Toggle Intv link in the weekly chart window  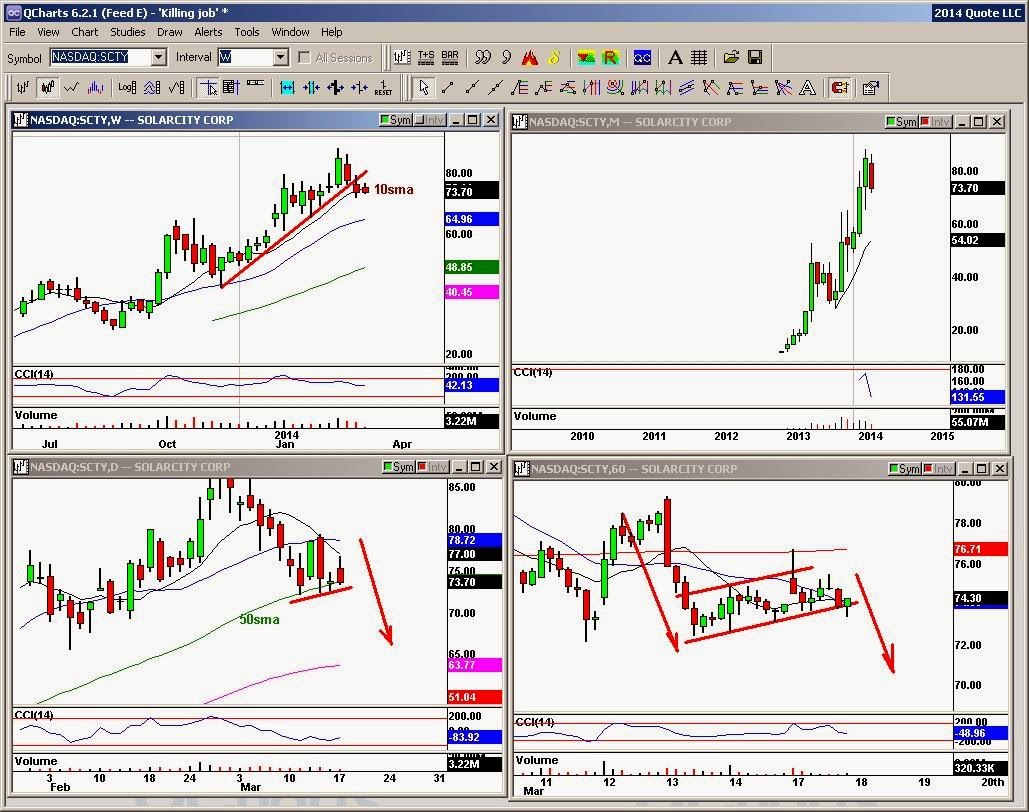[x=430, y=120]
